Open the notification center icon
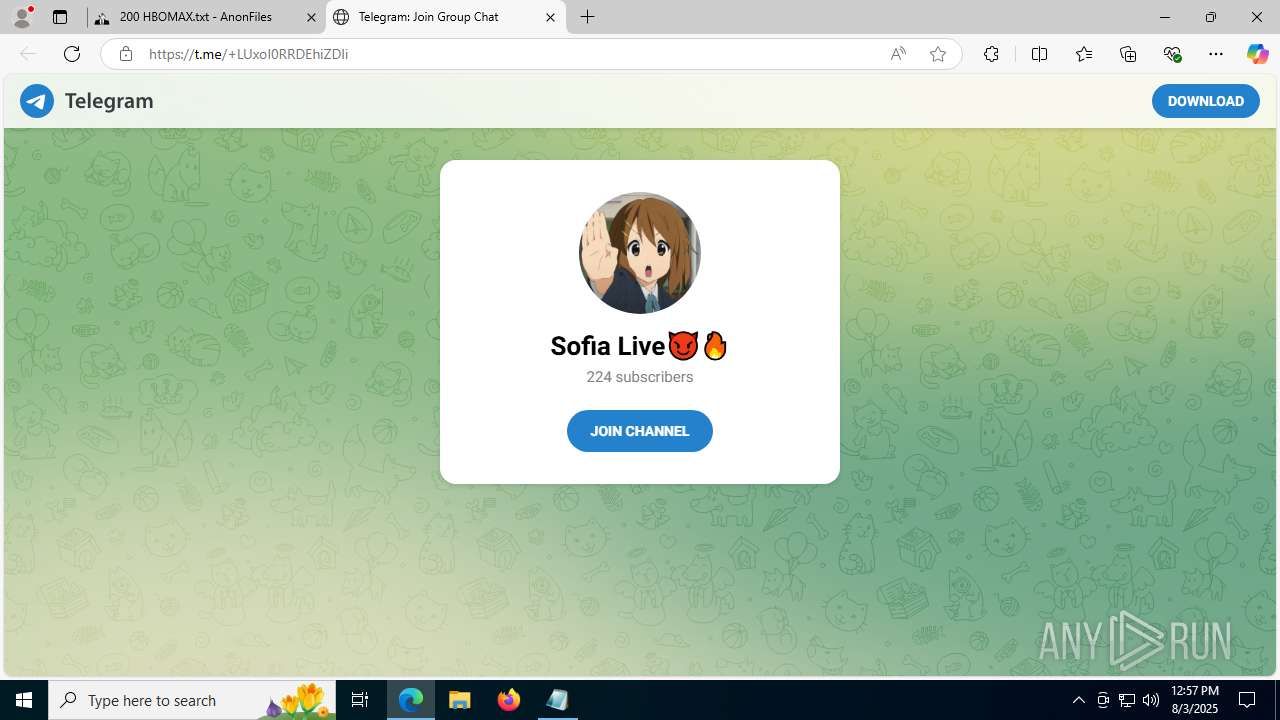1280x720 pixels. [1247, 700]
